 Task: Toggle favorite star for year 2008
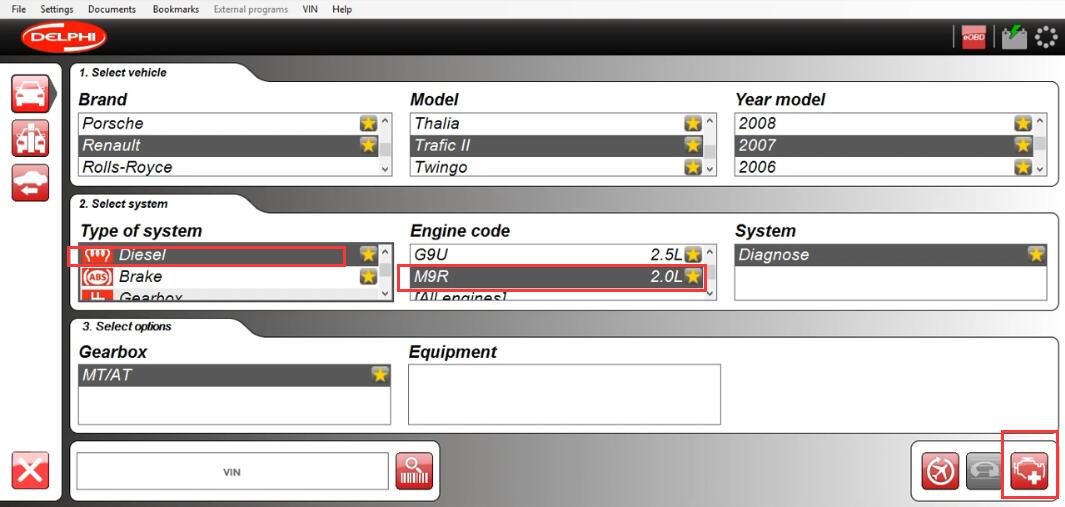pyautogui.click(x=1023, y=124)
